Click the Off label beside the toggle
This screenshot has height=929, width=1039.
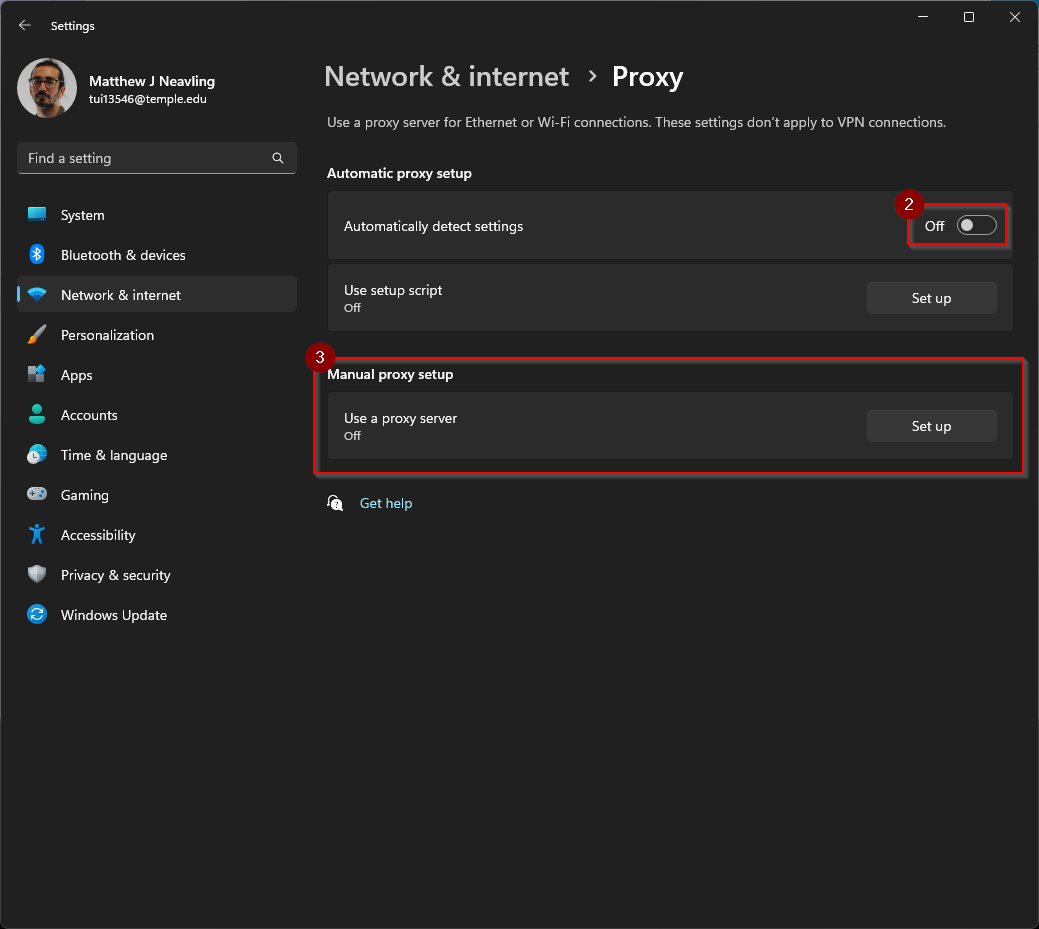934,226
